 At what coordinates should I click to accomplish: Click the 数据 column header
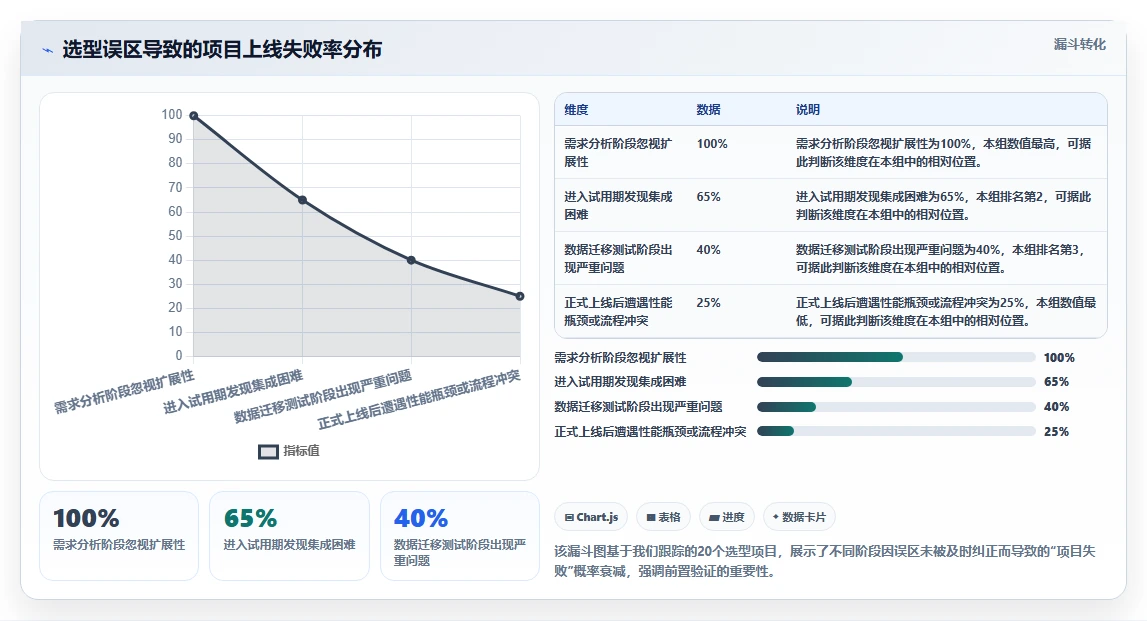pos(708,110)
